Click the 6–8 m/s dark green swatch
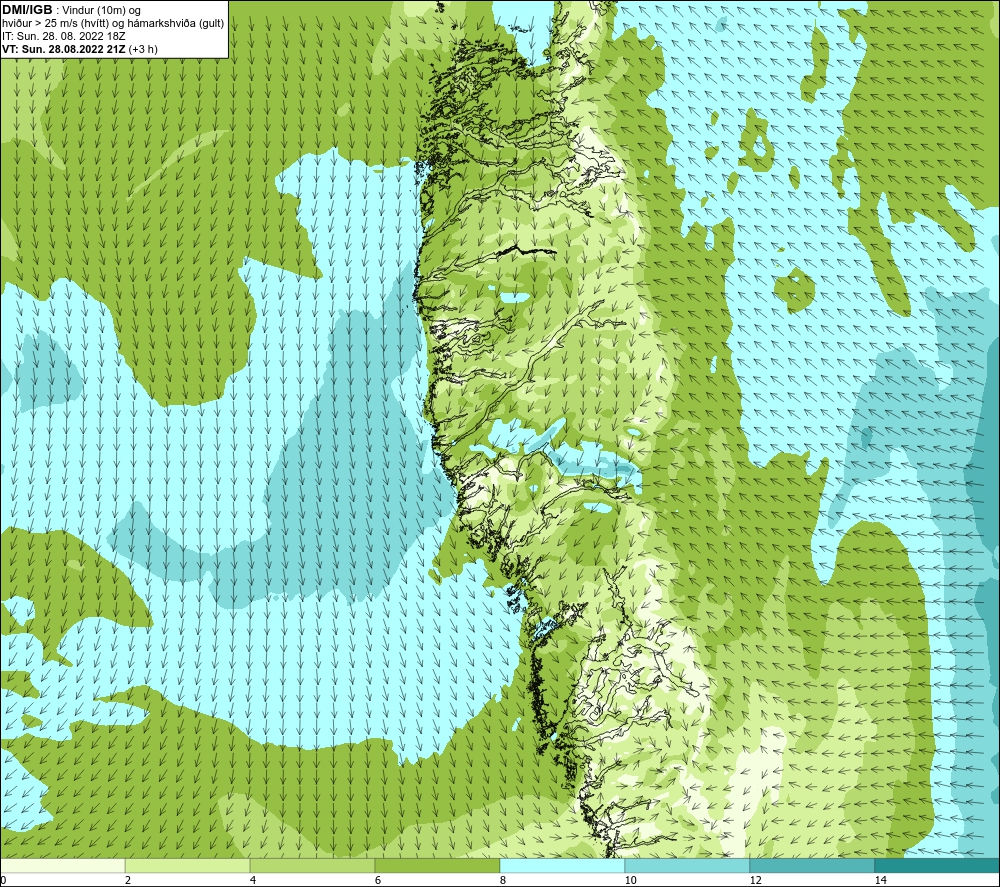Image resolution: width=1000 pixels, height=887 pixels. tap(438, 866)
